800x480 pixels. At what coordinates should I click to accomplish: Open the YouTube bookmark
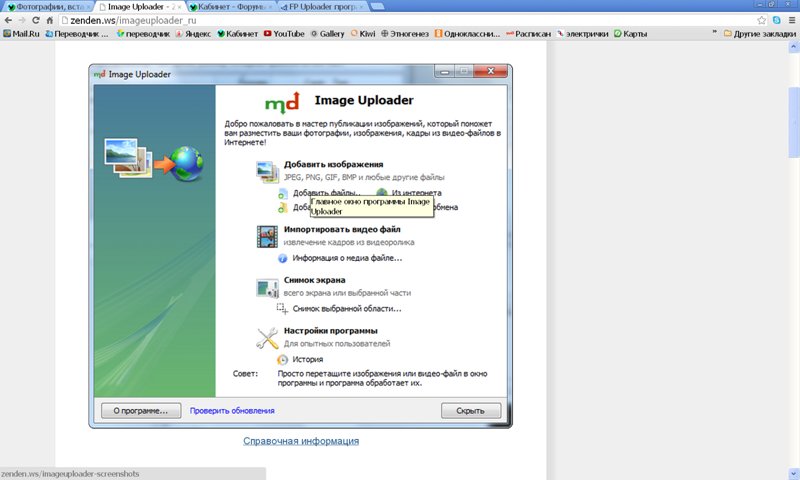click(x=284, y=34)
